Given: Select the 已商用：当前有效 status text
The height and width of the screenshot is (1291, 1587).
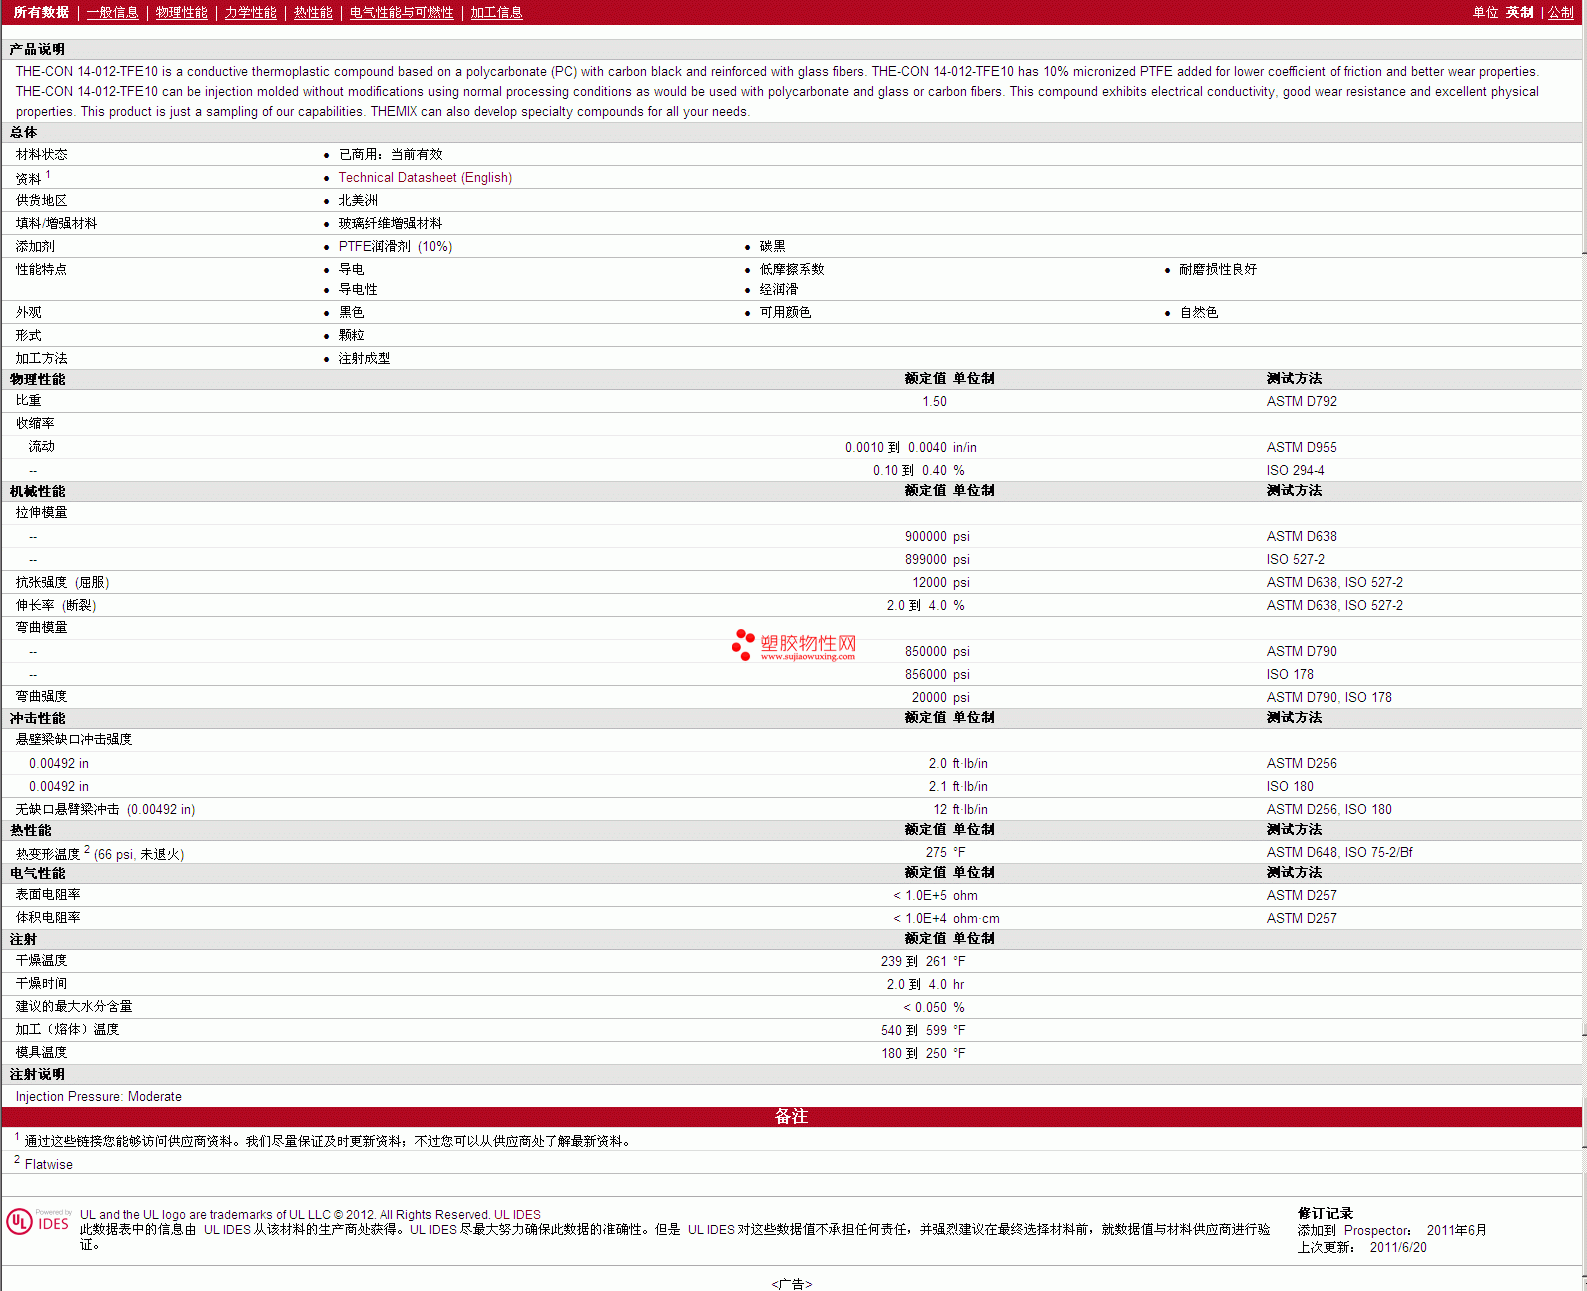Looking at the screenshot, I should 390,154.
